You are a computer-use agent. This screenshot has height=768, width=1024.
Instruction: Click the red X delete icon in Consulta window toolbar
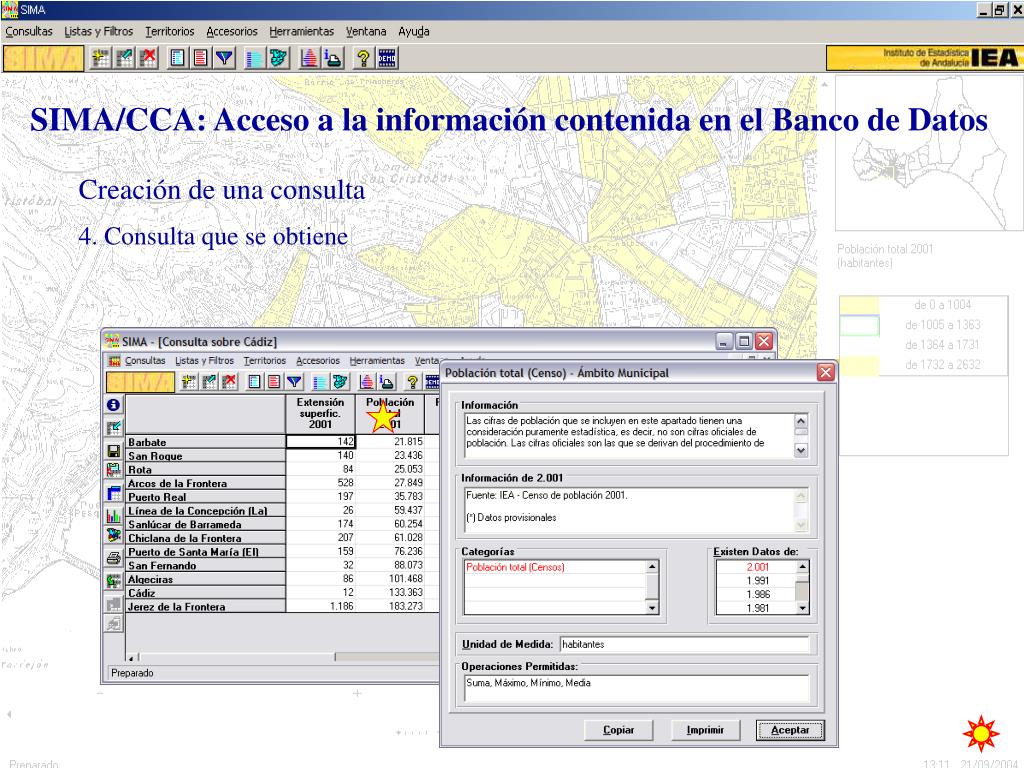click(x=229, y=381)
